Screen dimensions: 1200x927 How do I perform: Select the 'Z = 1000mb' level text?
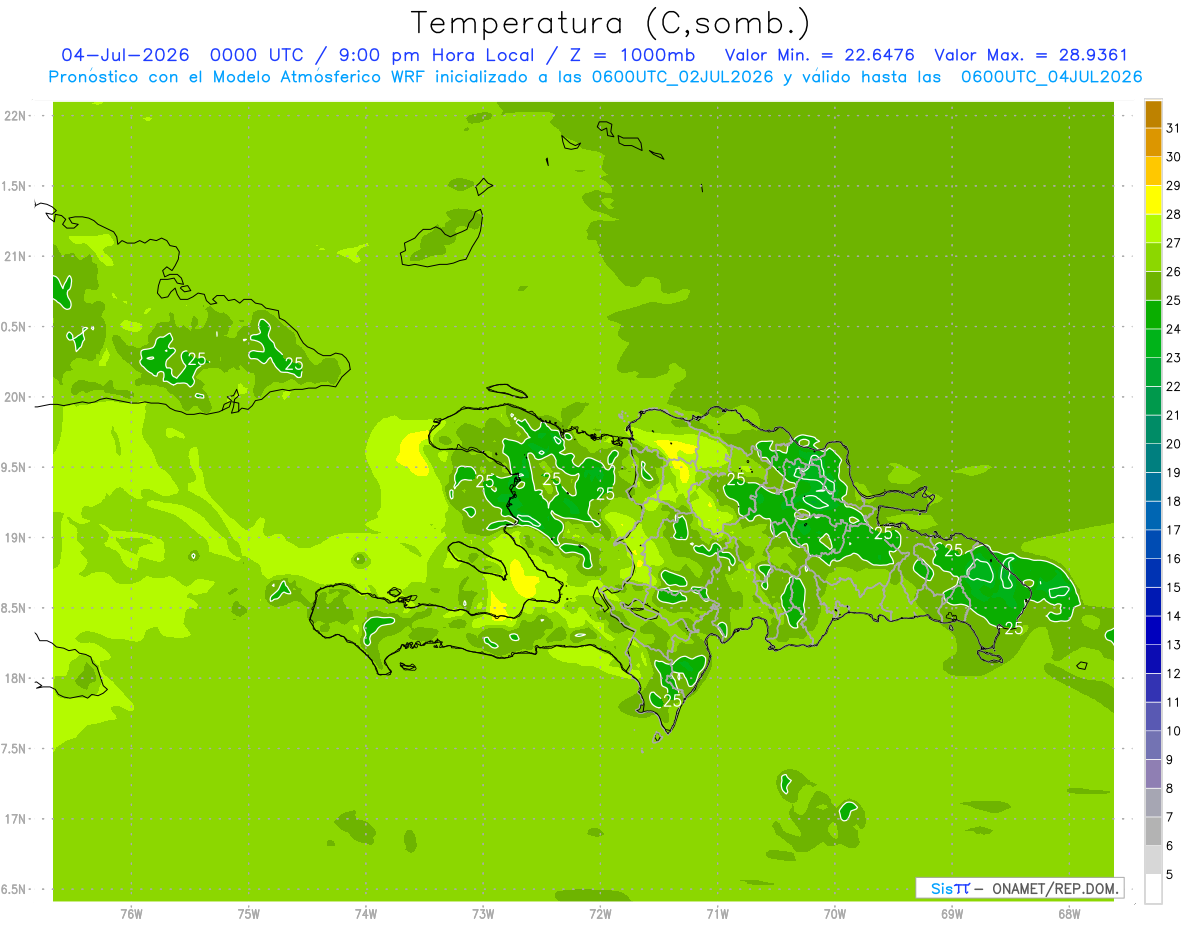pos(633,55)
